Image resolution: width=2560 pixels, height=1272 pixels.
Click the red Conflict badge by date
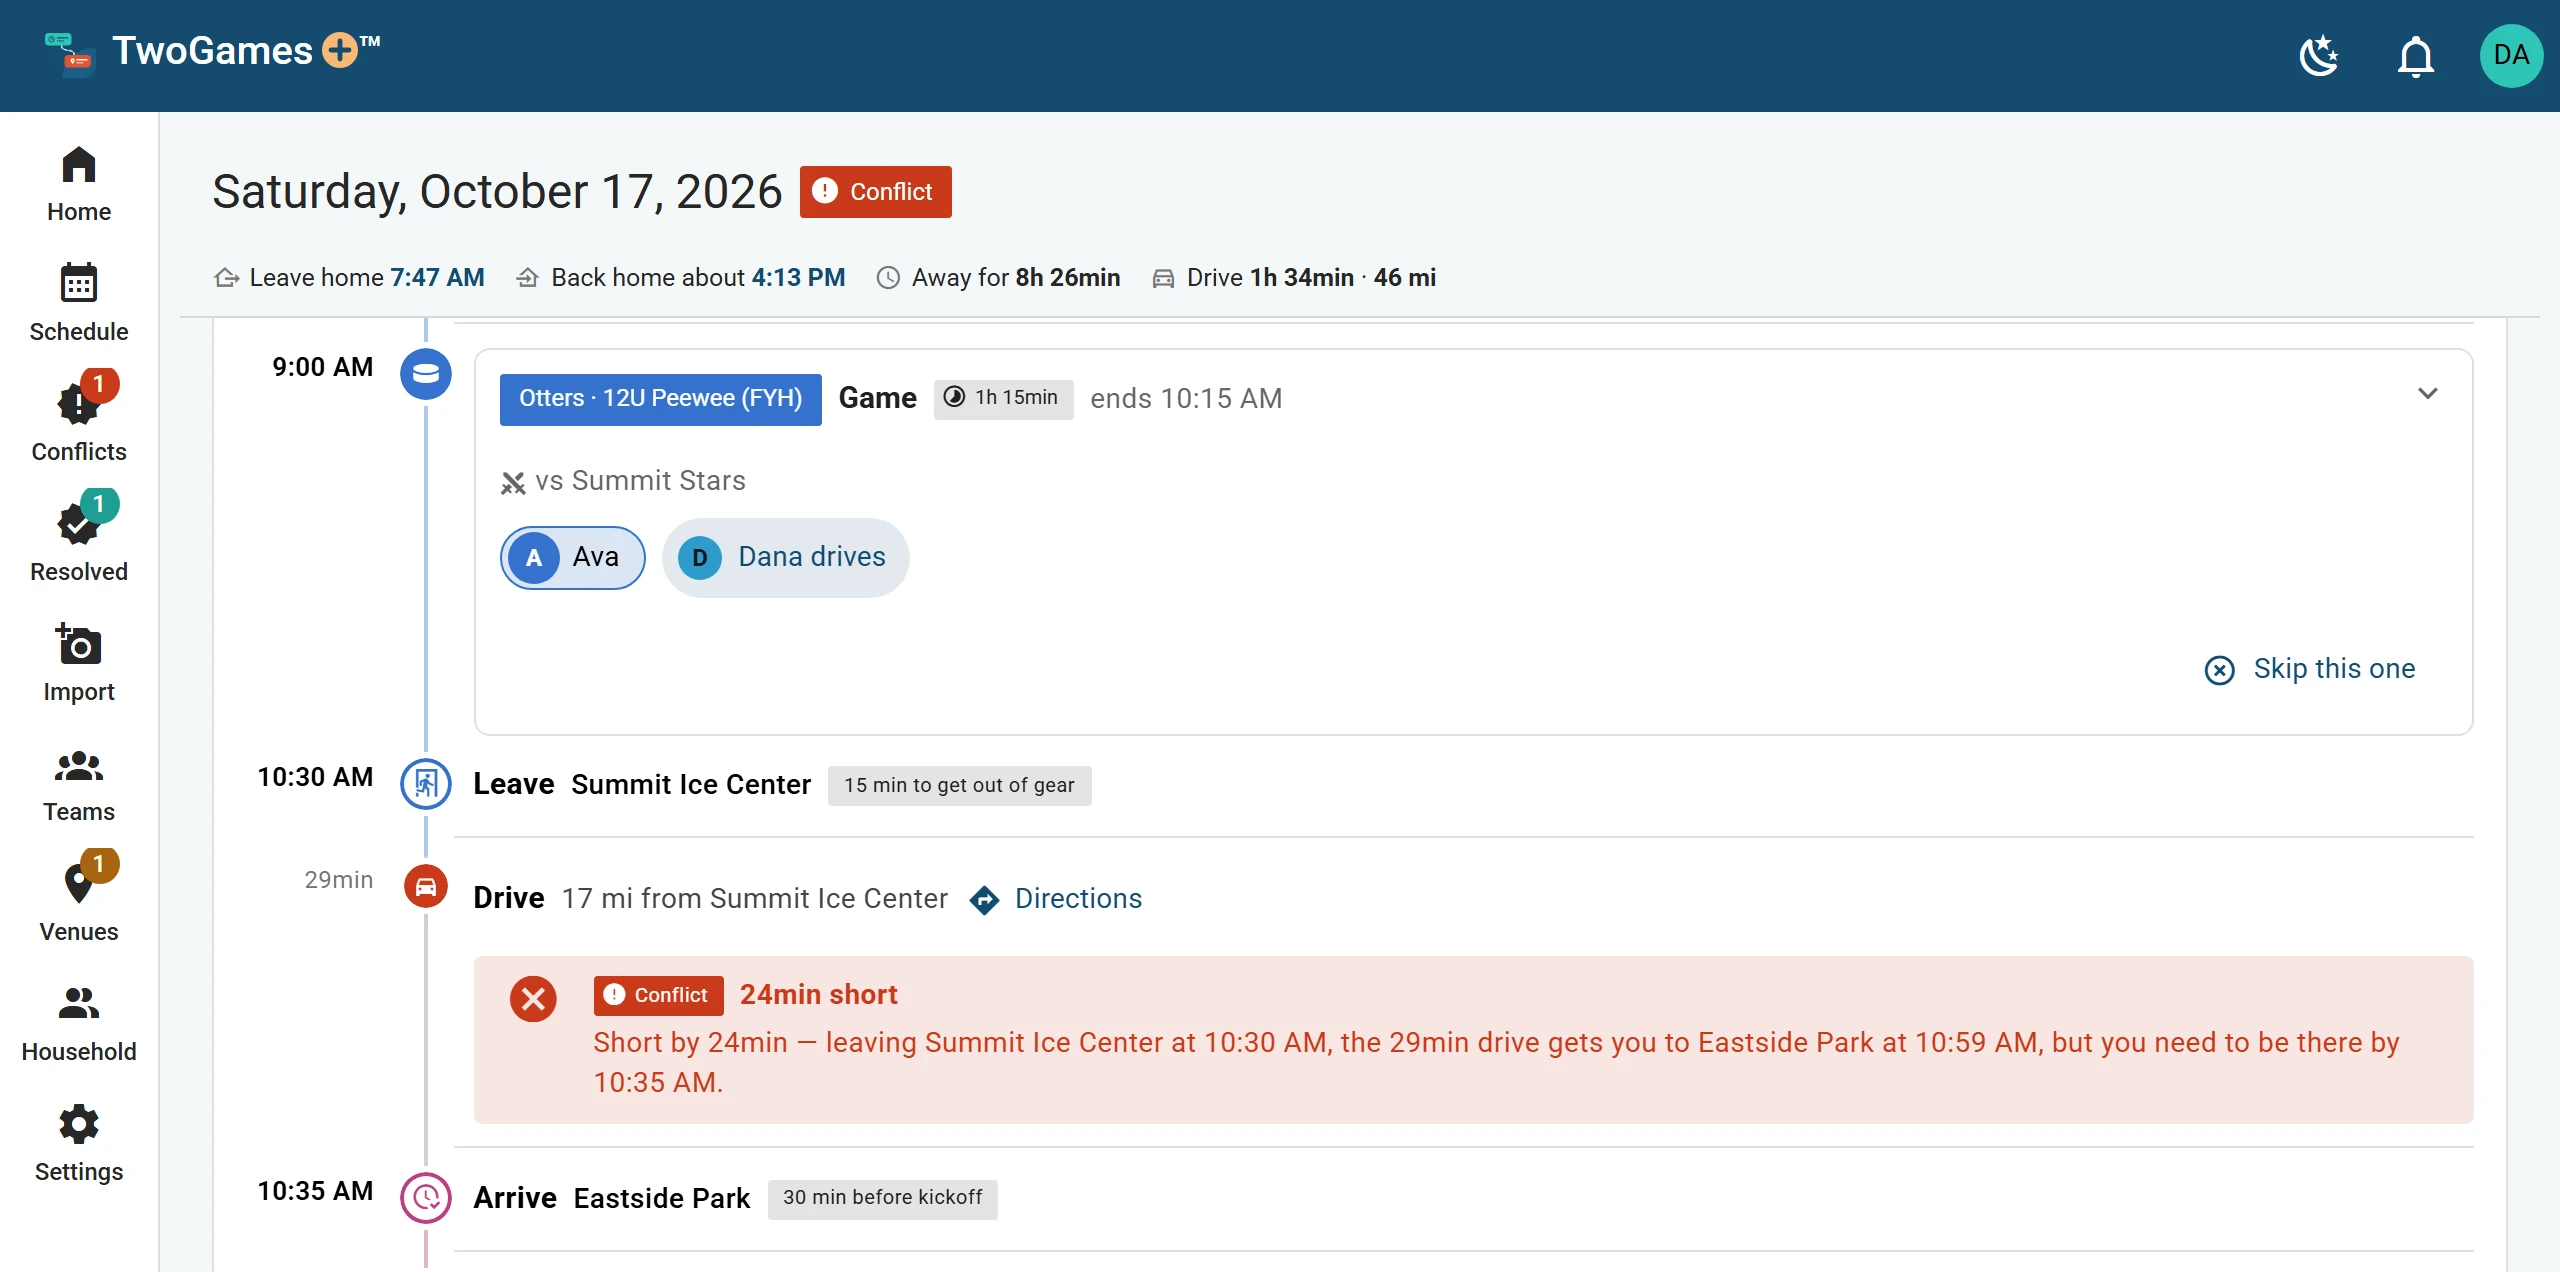(x=875, y=192)
